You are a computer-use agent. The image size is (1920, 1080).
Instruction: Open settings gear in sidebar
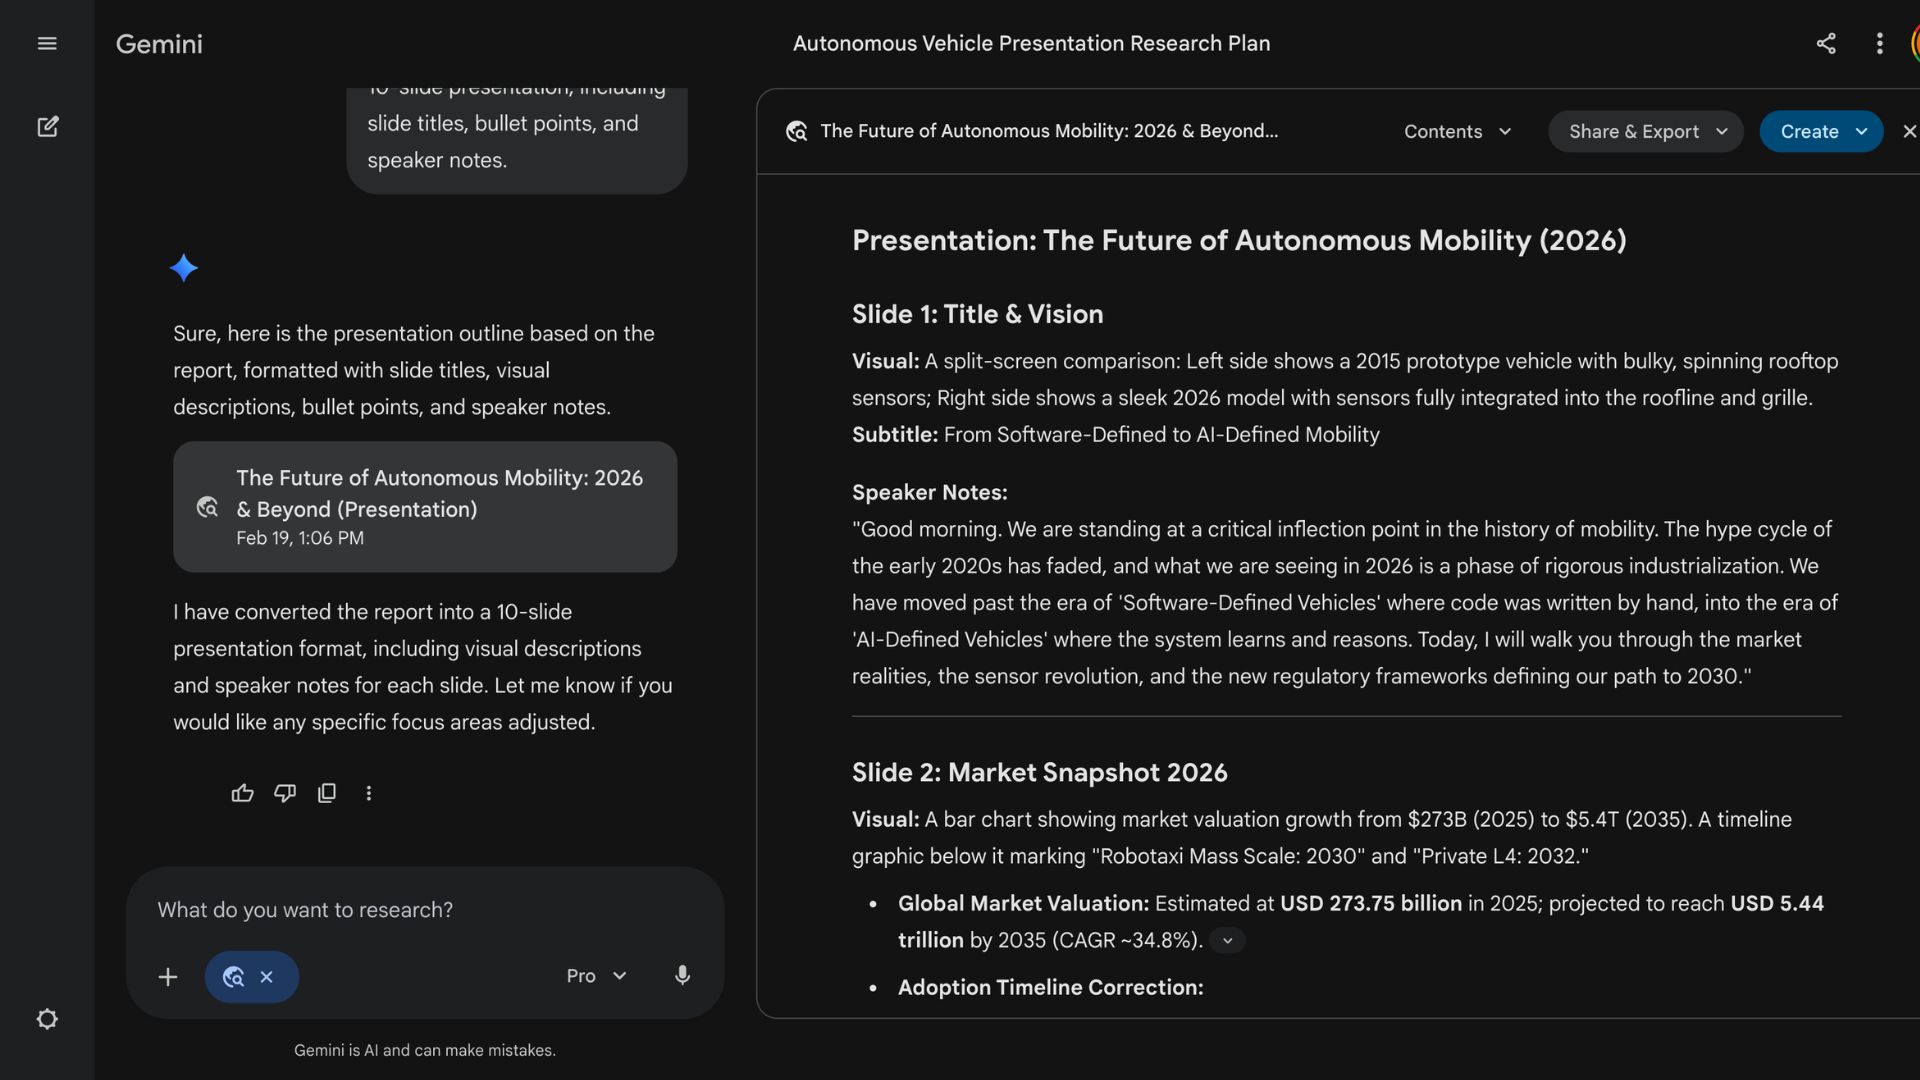[x=47, y=1019]
